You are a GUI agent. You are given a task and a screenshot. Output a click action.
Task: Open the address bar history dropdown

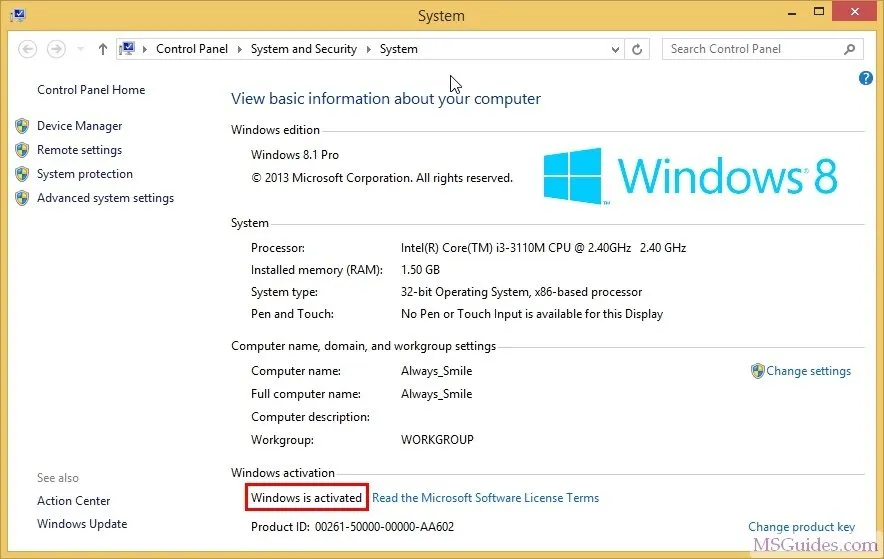click(x=615, y=50)
